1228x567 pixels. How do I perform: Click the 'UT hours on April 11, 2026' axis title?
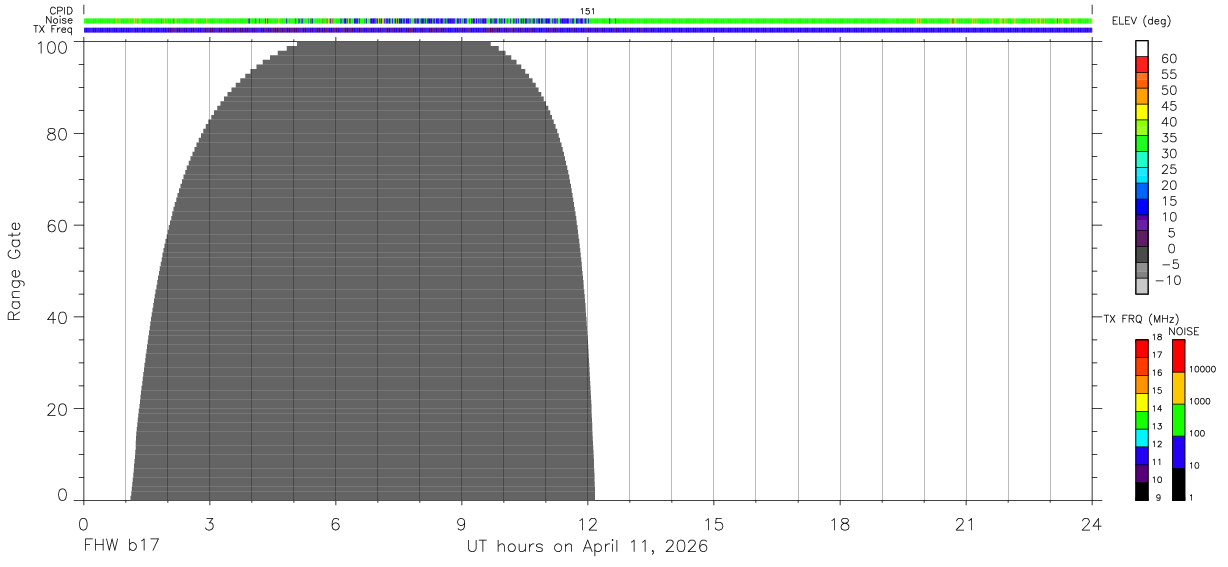click(587, 547)
